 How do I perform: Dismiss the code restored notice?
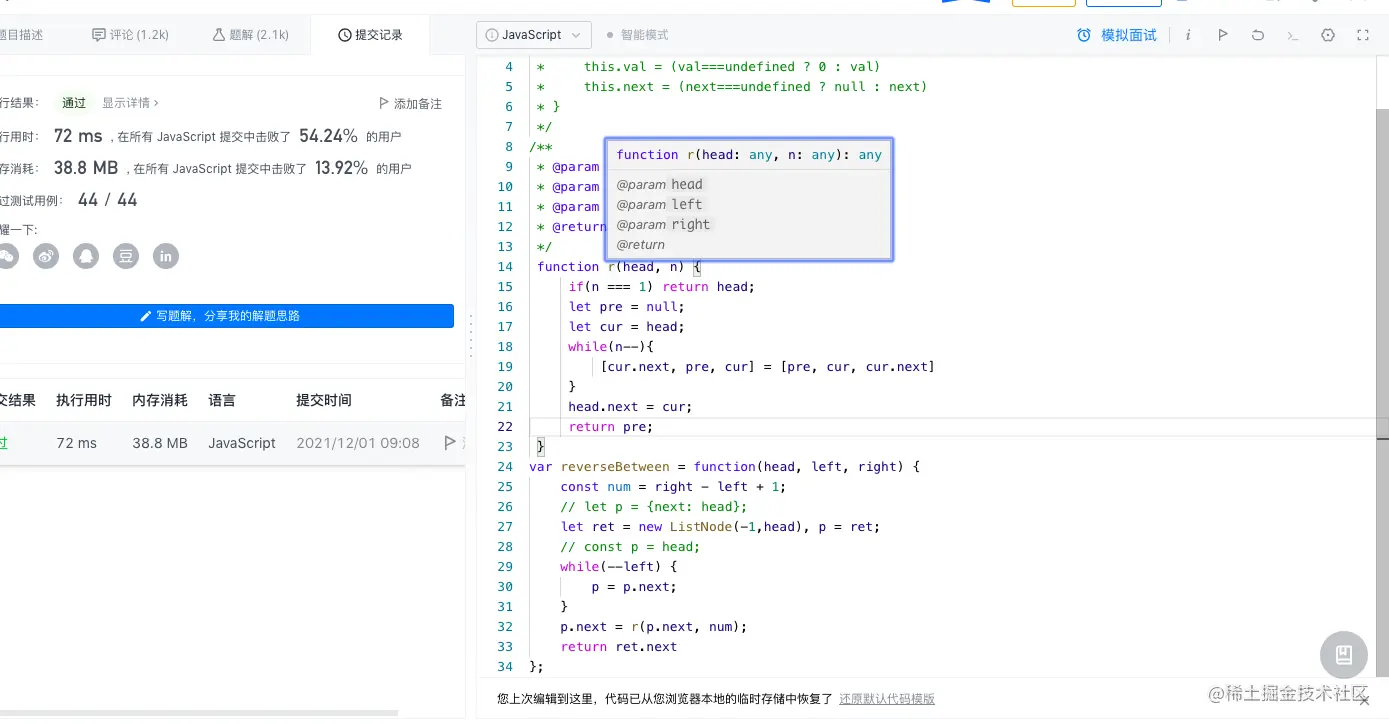pyautogui.click(x=1364, y=701)
